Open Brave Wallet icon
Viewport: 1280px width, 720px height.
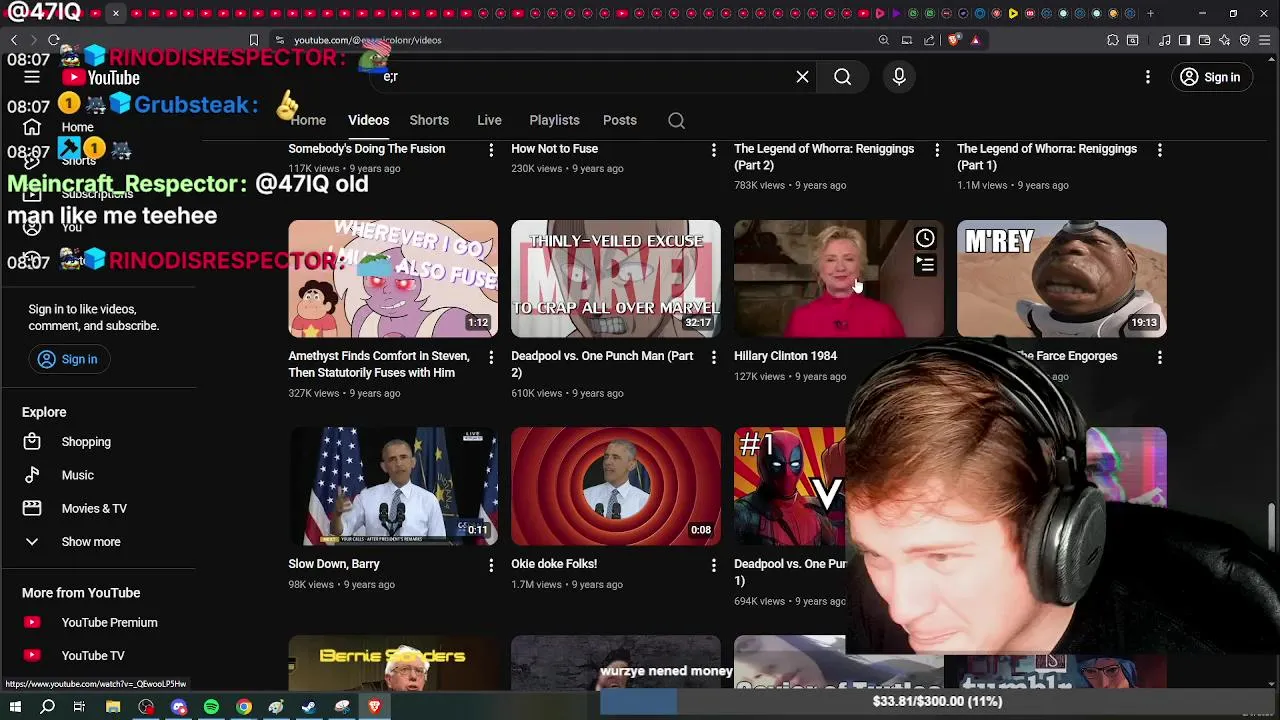coord(1205,40)
